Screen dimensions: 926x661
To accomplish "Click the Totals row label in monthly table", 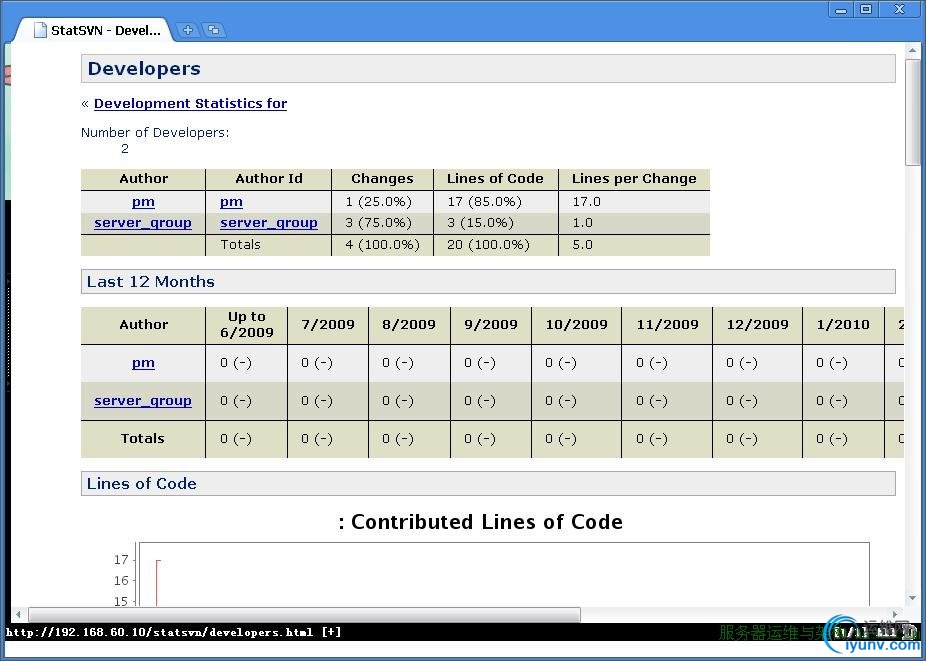I will [143, 439].
